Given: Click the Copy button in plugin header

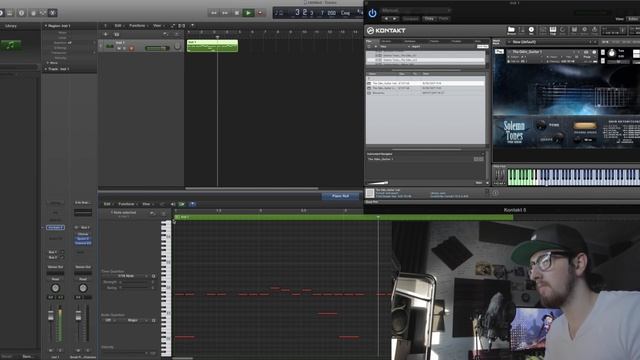Looking at the screenshot, I should [x=429, y=19].
